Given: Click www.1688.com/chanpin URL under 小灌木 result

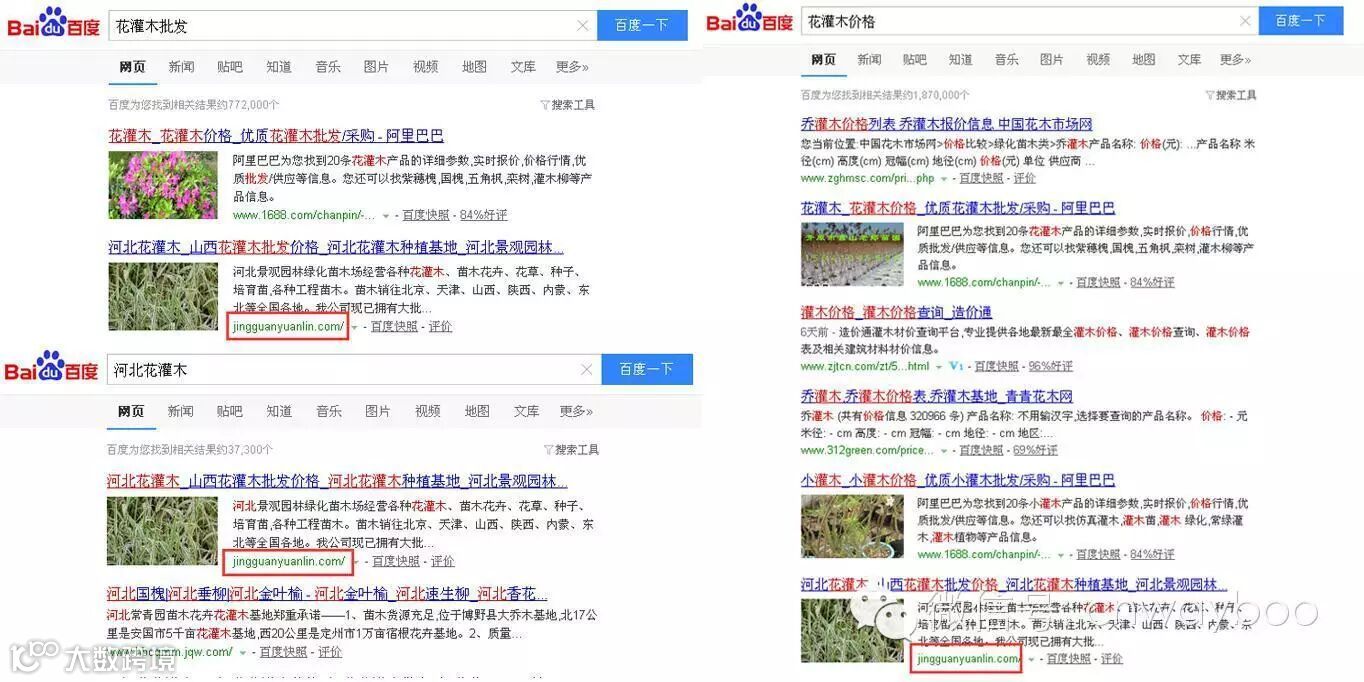Looking at the screenshot, I should (985, 555).
